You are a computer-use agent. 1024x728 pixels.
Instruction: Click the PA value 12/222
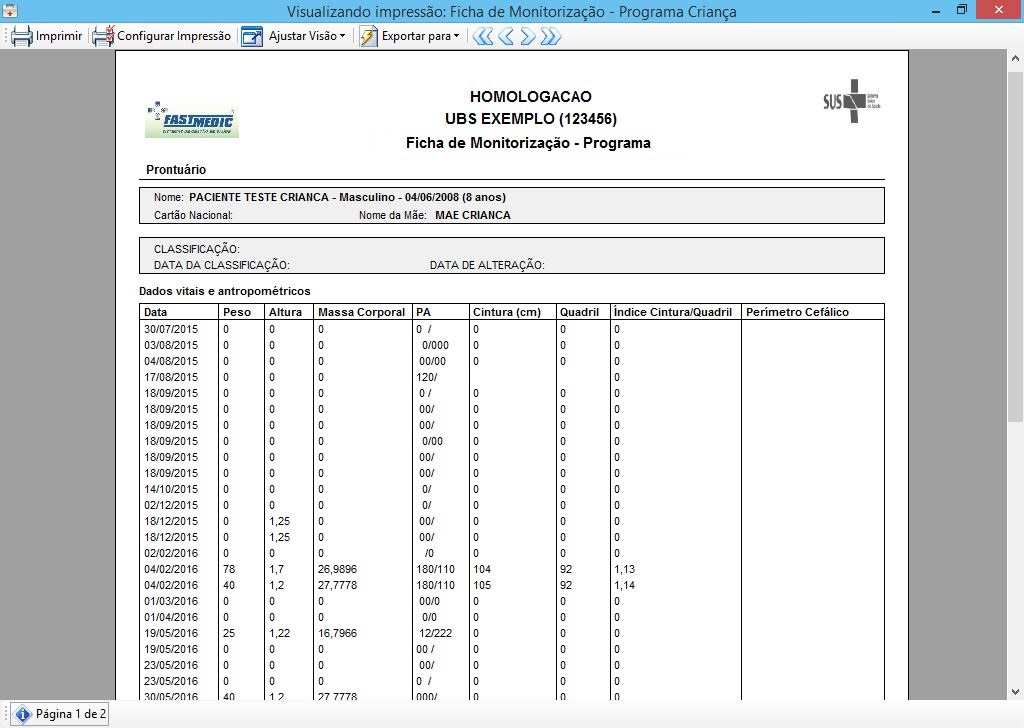[x=436, y=633]
